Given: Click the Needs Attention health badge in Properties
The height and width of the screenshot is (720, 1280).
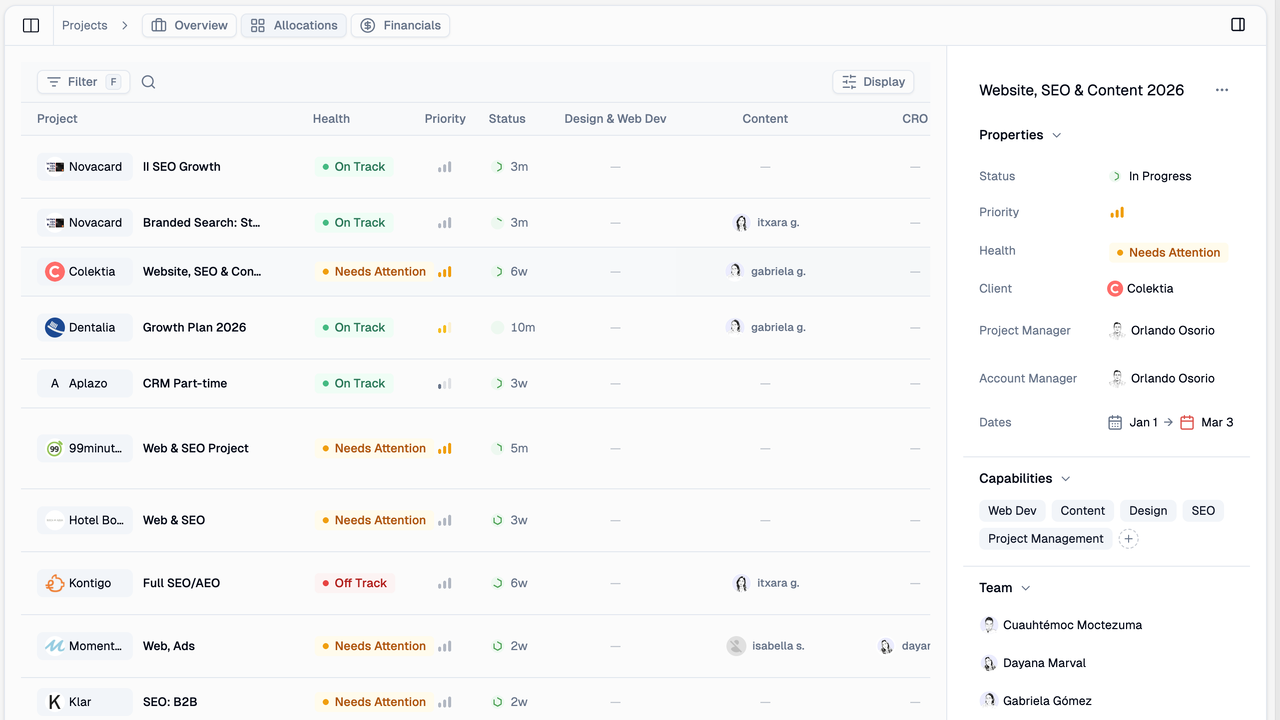Looking at the screenshot, I should (1168, 253).
